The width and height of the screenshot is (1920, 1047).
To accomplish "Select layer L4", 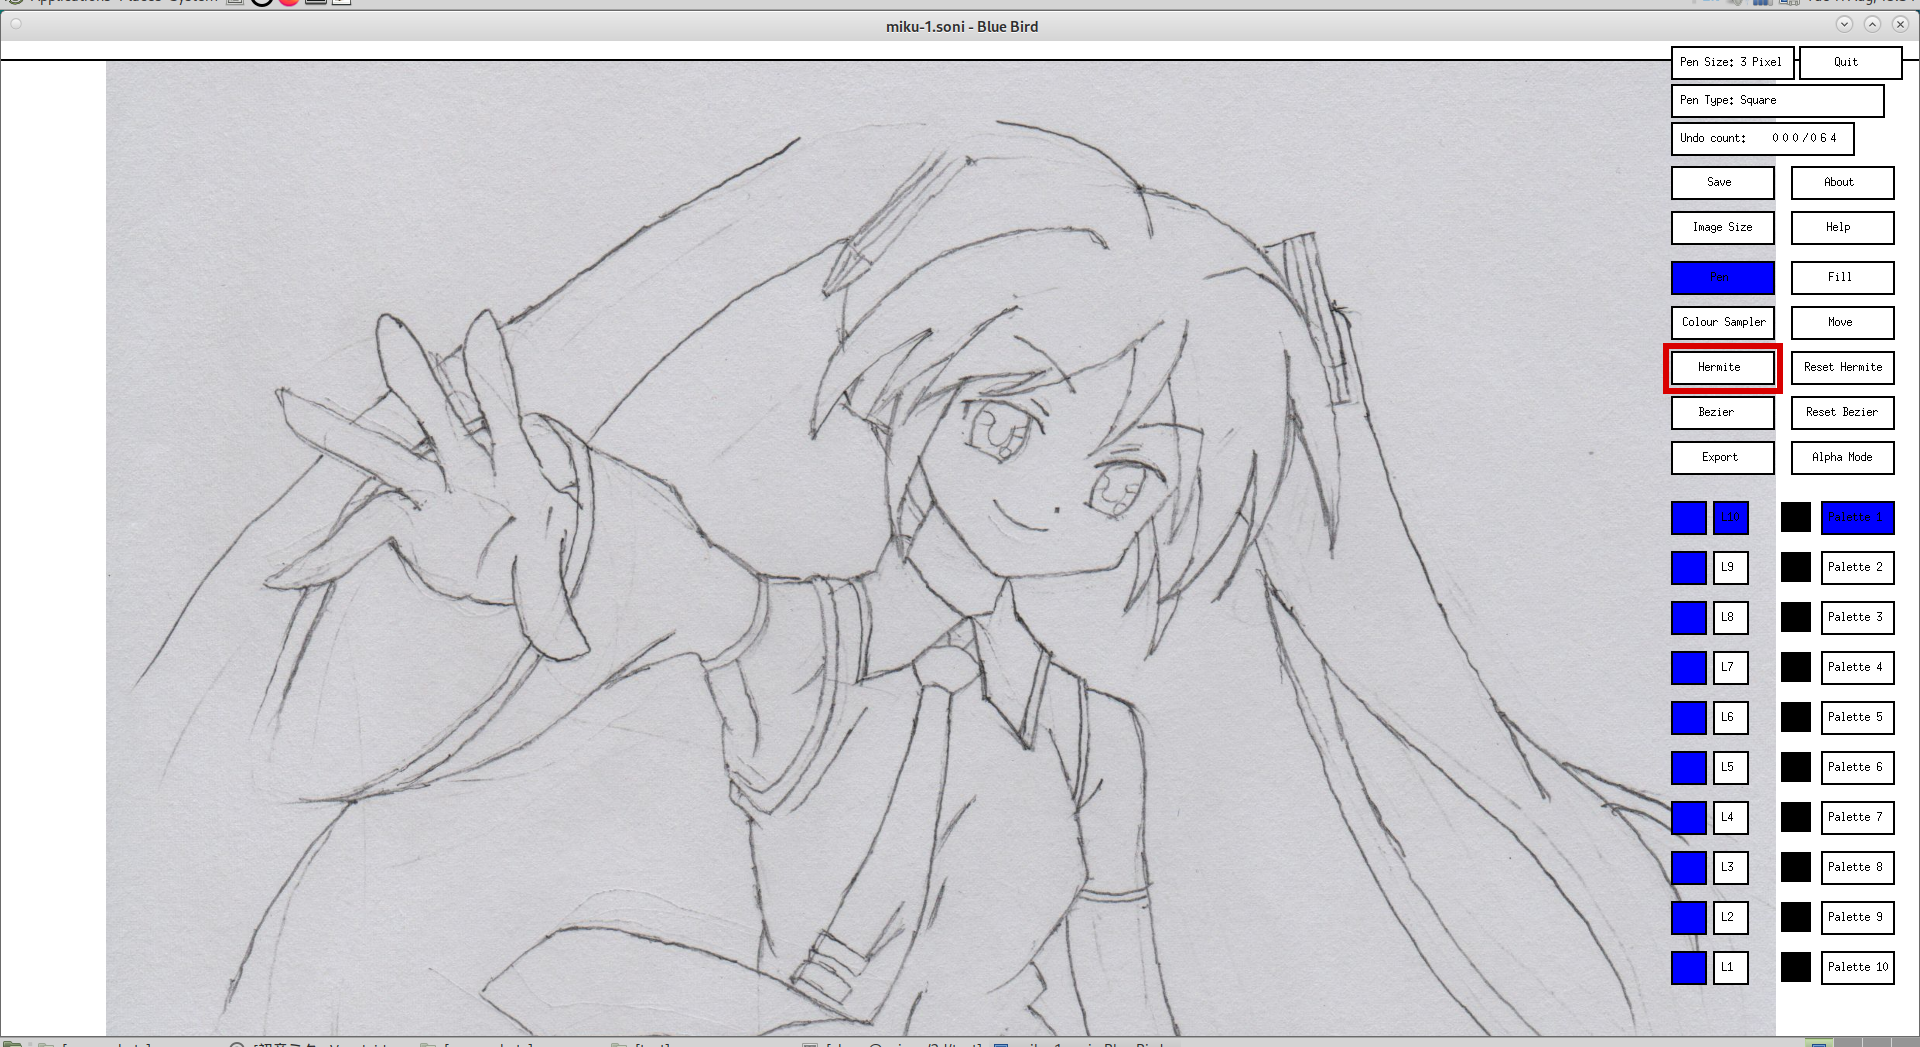I will [1730, 817].
